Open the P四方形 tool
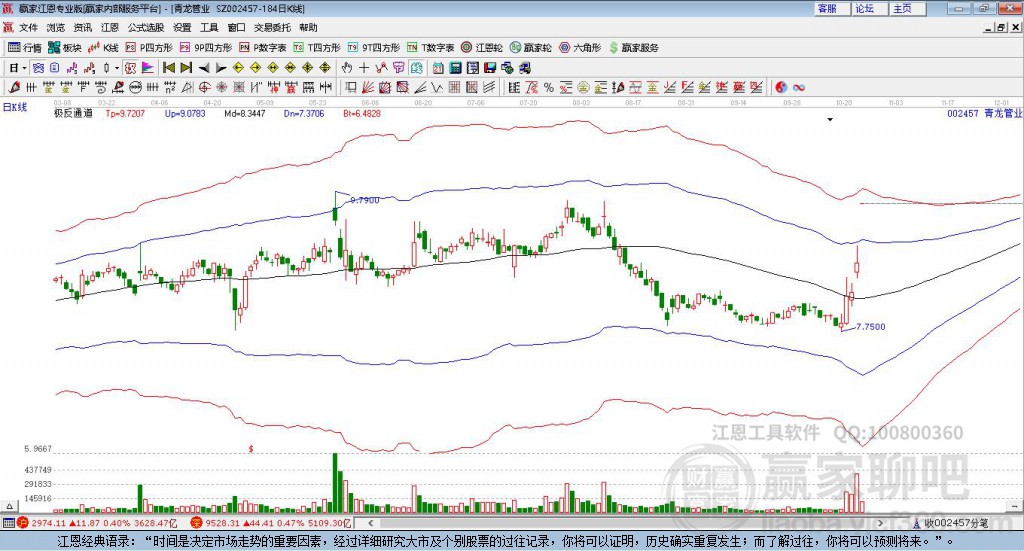 tap(149, 48)
